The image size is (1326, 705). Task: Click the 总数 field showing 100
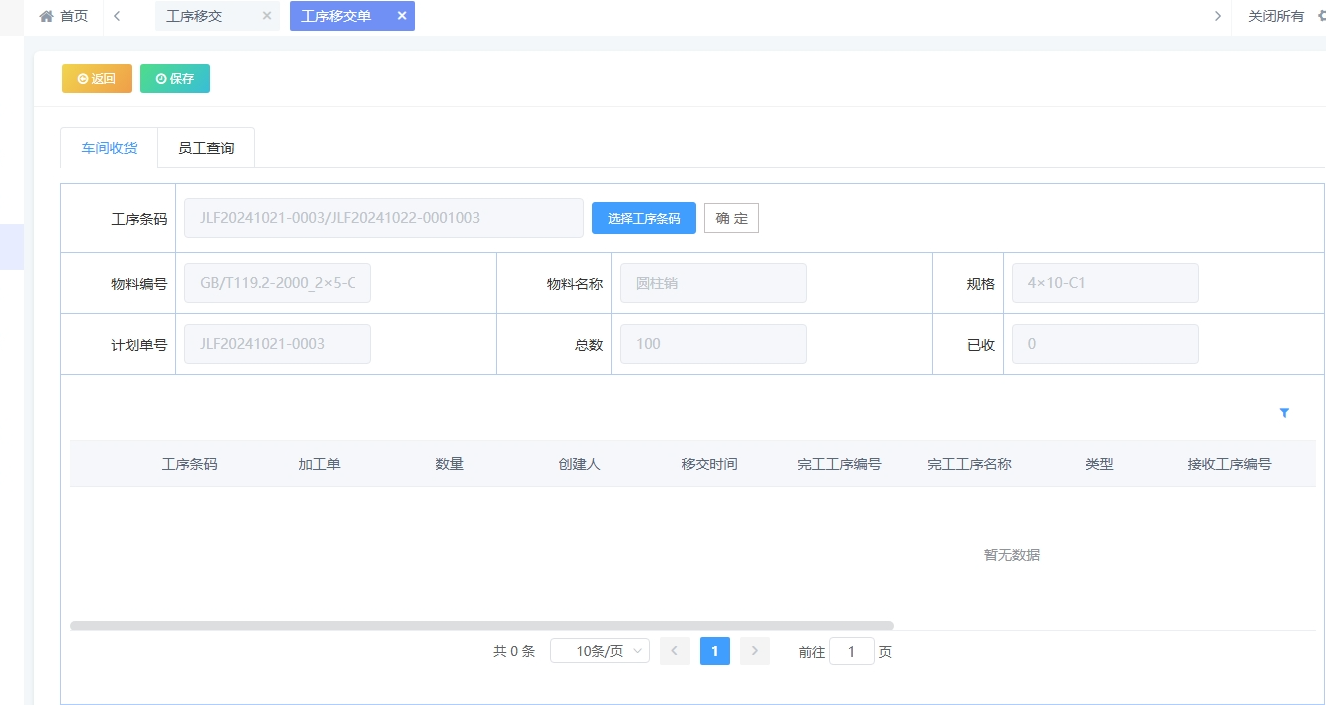click(x=713, y=344)
